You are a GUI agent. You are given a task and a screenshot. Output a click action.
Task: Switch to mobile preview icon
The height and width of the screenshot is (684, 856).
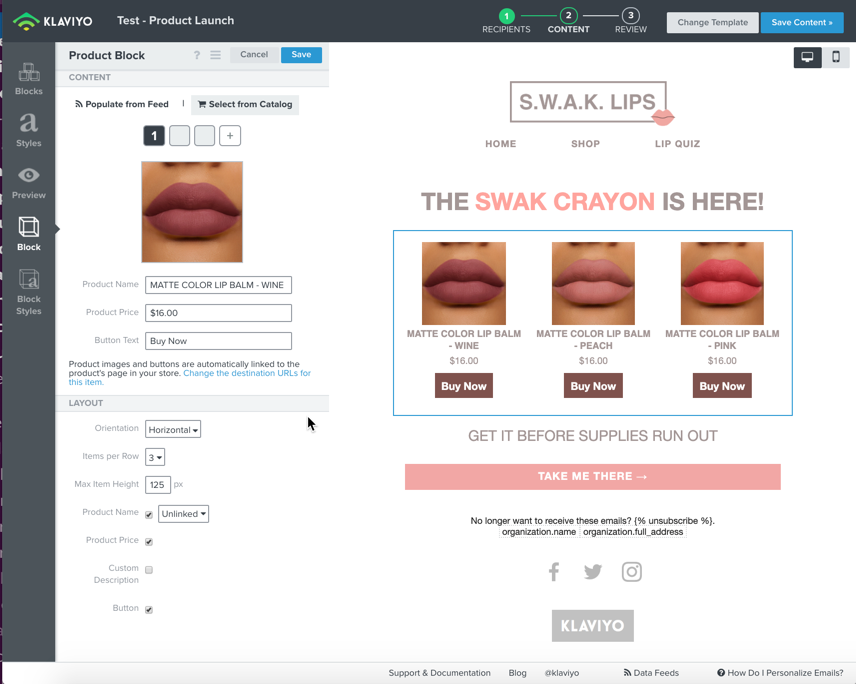836,57
